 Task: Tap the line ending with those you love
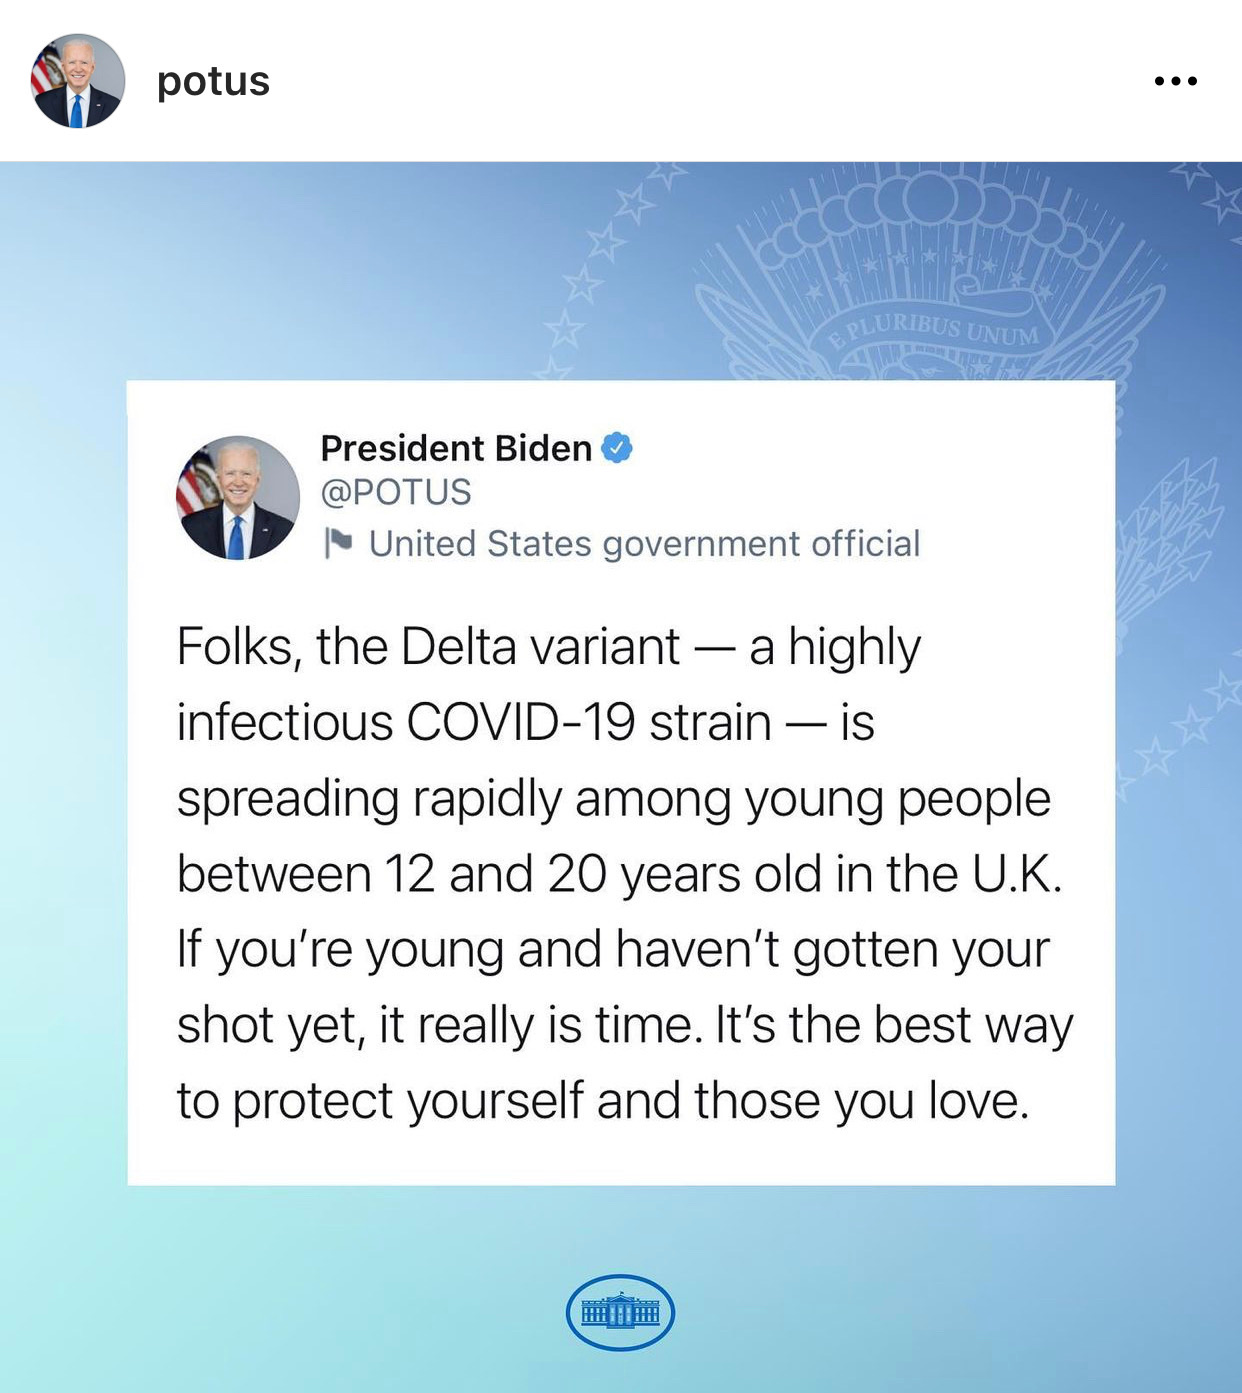coord(603,1101)
